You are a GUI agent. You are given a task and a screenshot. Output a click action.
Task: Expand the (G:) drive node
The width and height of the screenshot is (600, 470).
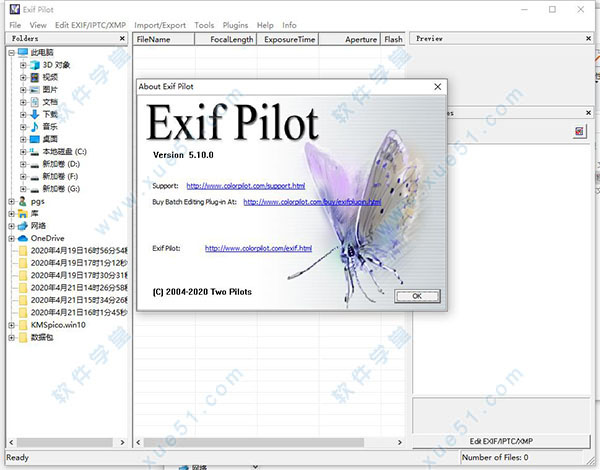(x=23, y=189)
